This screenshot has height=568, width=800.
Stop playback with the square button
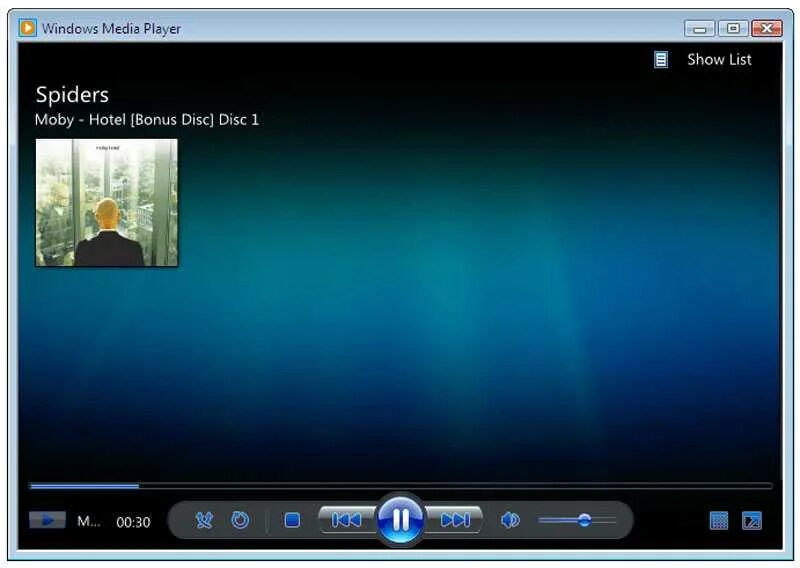point(292,520)
